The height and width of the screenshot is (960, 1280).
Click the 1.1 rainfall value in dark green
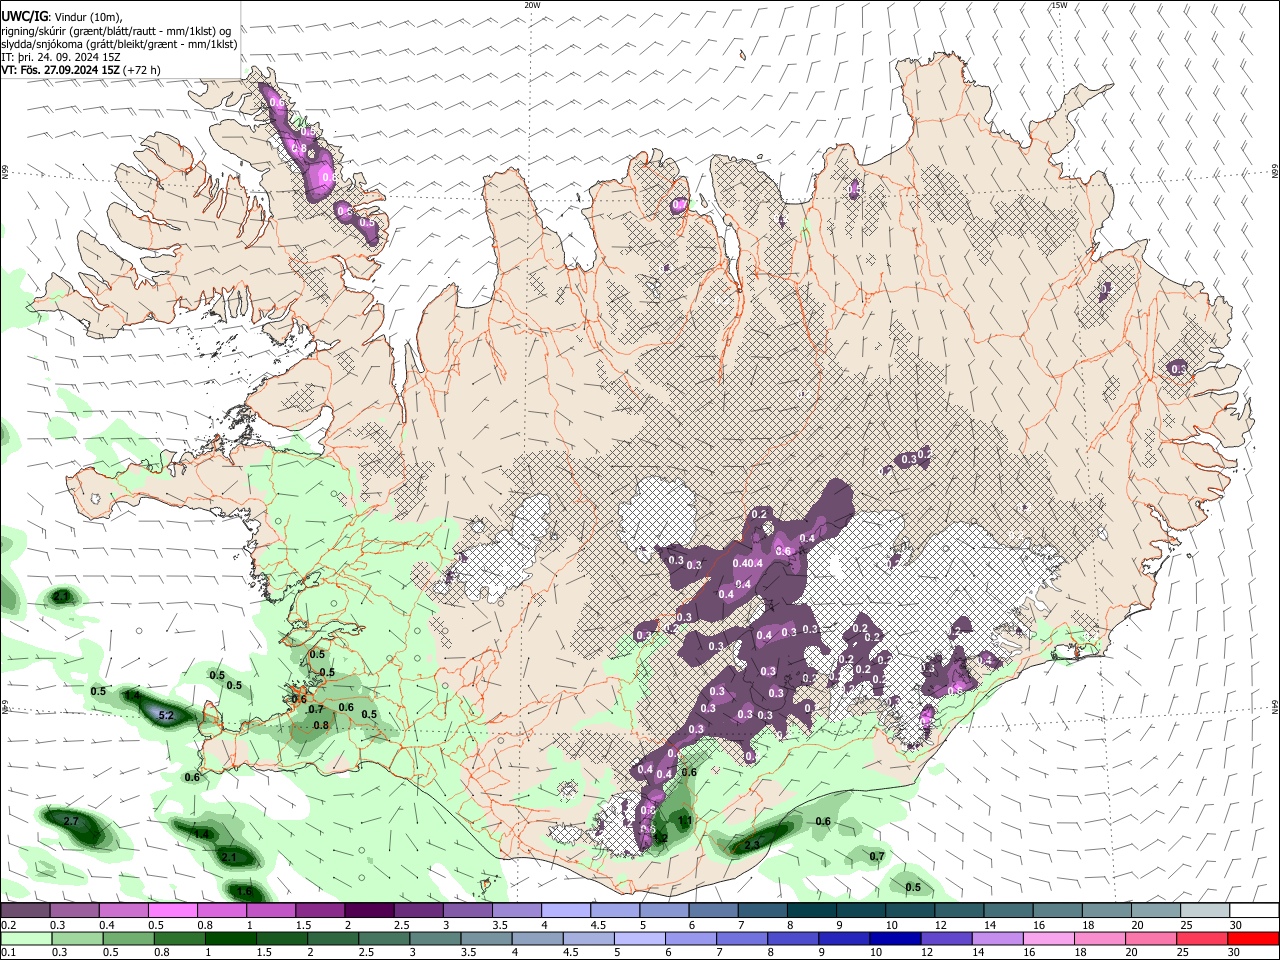pos(685,820)
